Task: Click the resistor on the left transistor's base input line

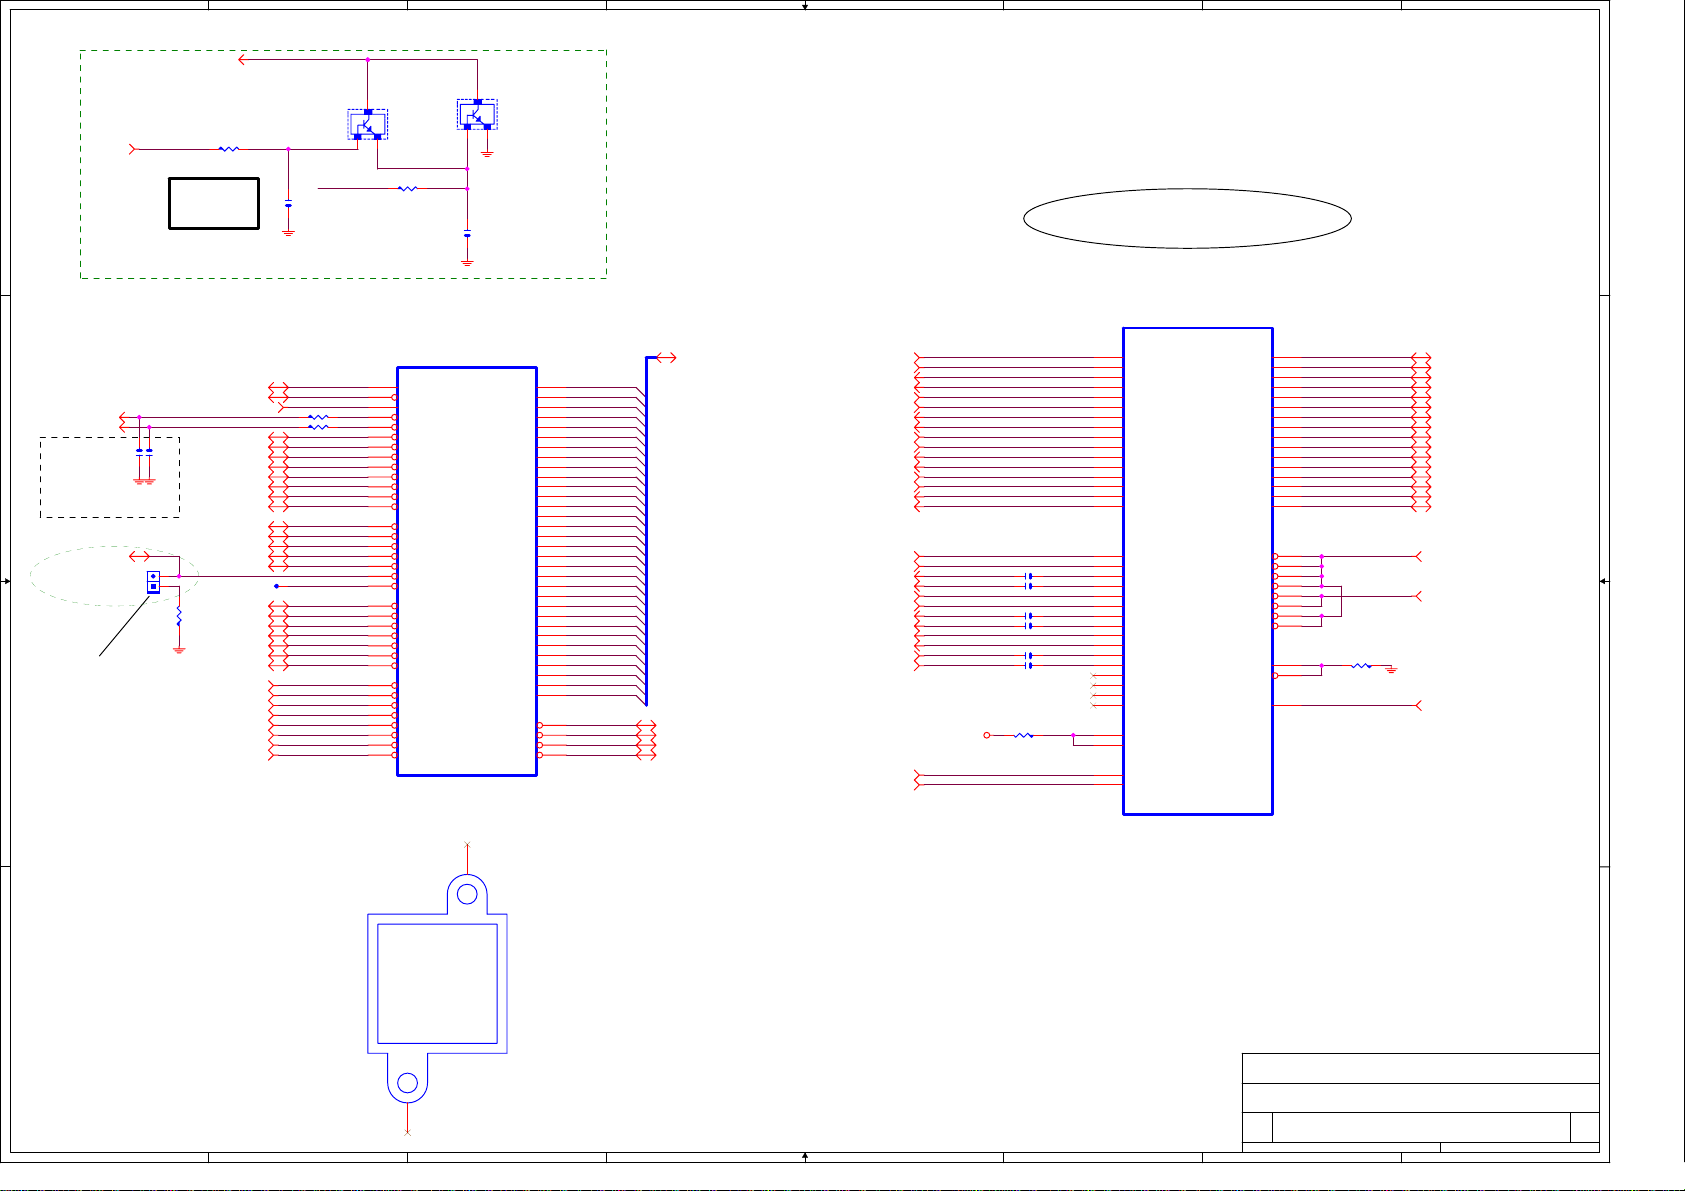Action: point(229,149)
